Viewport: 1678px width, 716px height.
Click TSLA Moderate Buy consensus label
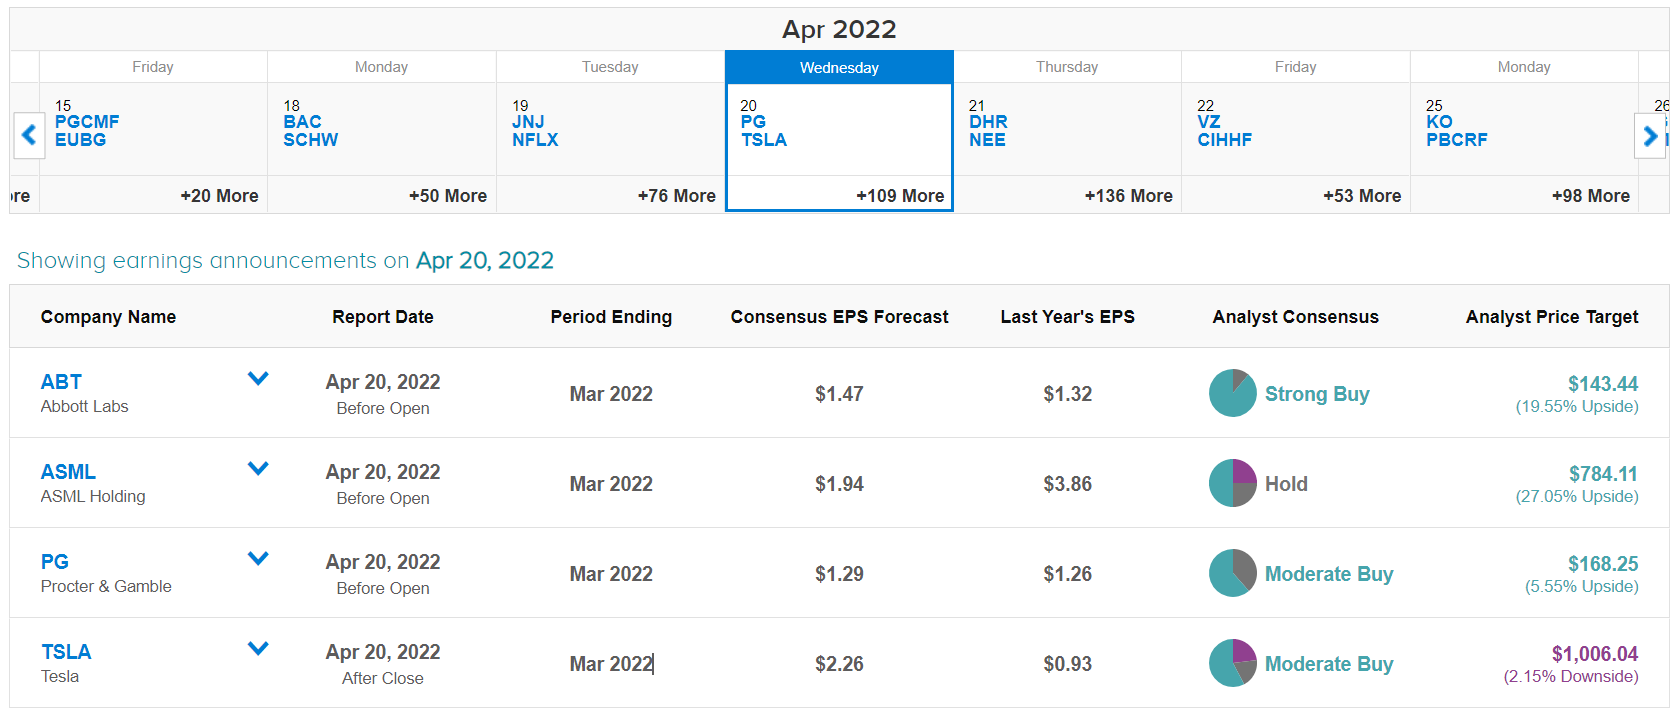(1329, 664)
